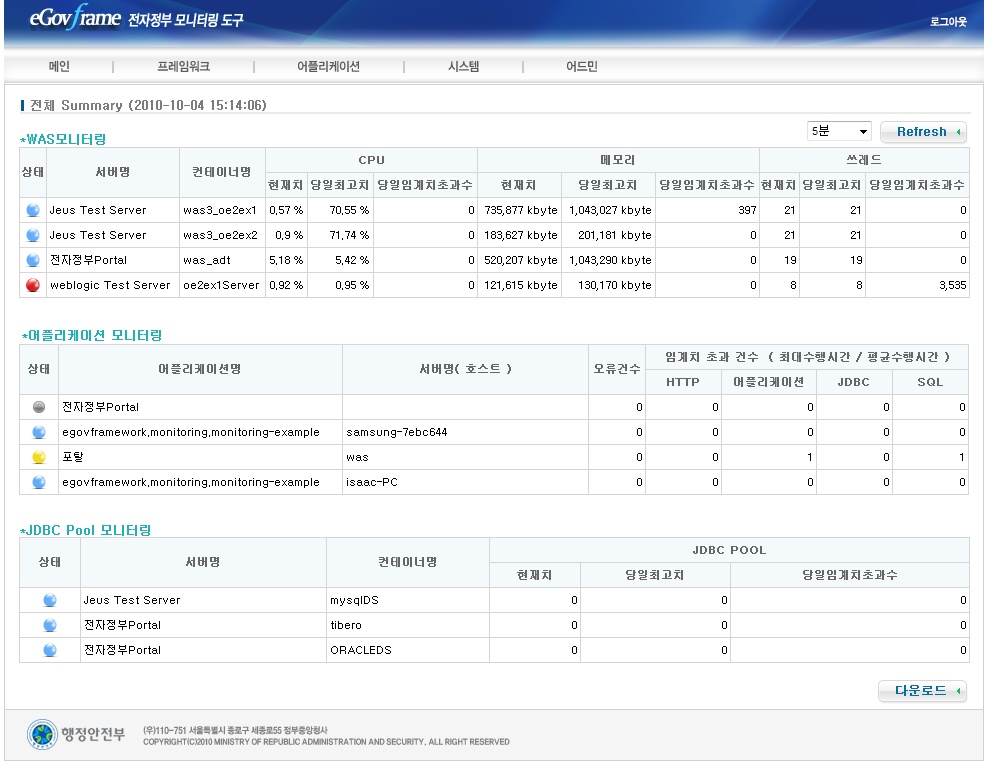Screen dimensions: 994x773
Task: Click the status icon for mysqlDS JDBC pool
Action: (50, 600)
